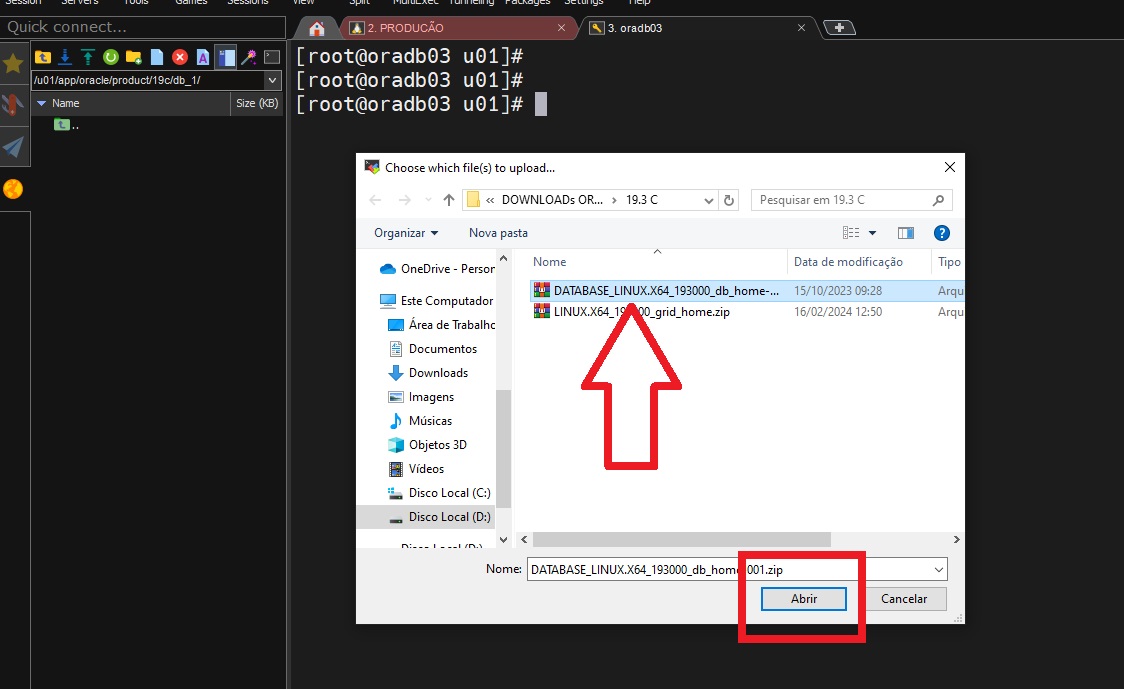Click the date 16/02/2024 12:50

[838, 312]
